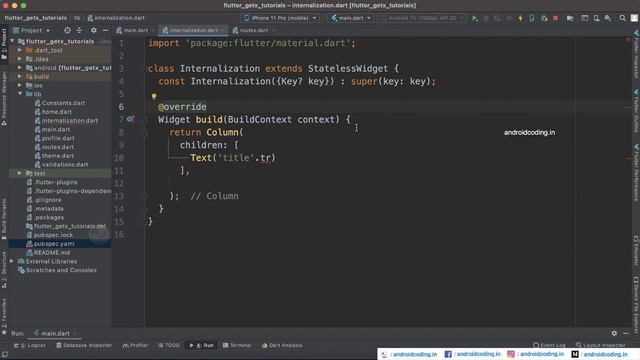Minimize the Run tool window

(x=626, y=333)
